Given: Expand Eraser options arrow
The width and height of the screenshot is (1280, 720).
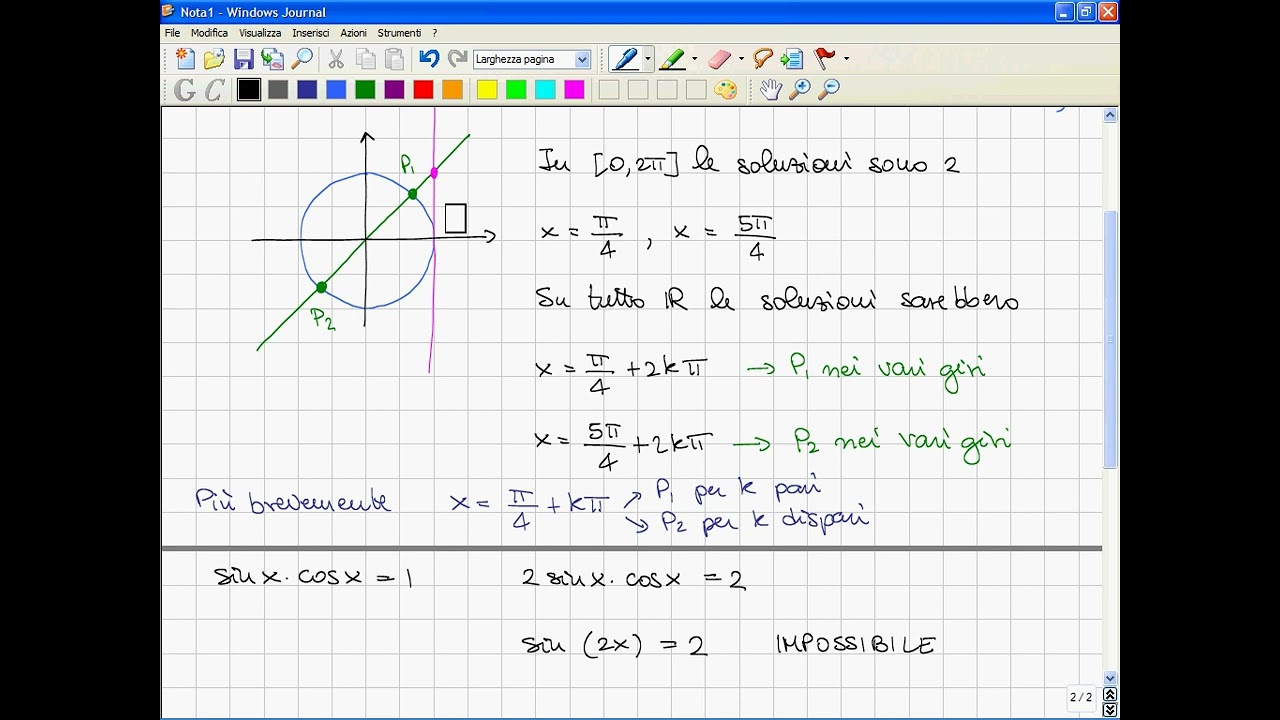Looking at the screenshot, I should [x=741, y=59].
